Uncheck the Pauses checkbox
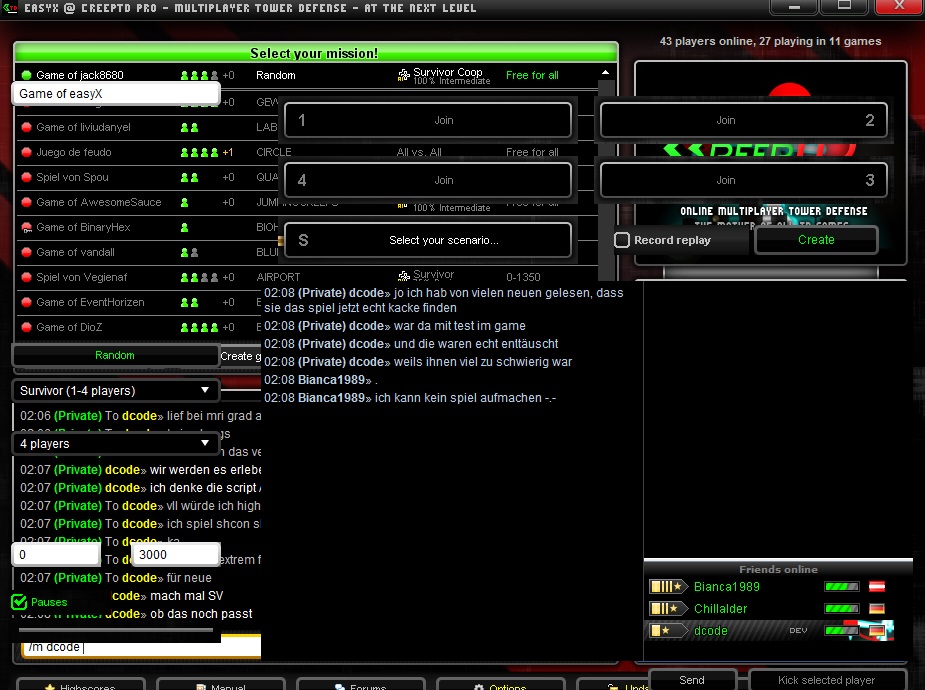925x690 pixels. pyautogui.click(x=19, y=602)
